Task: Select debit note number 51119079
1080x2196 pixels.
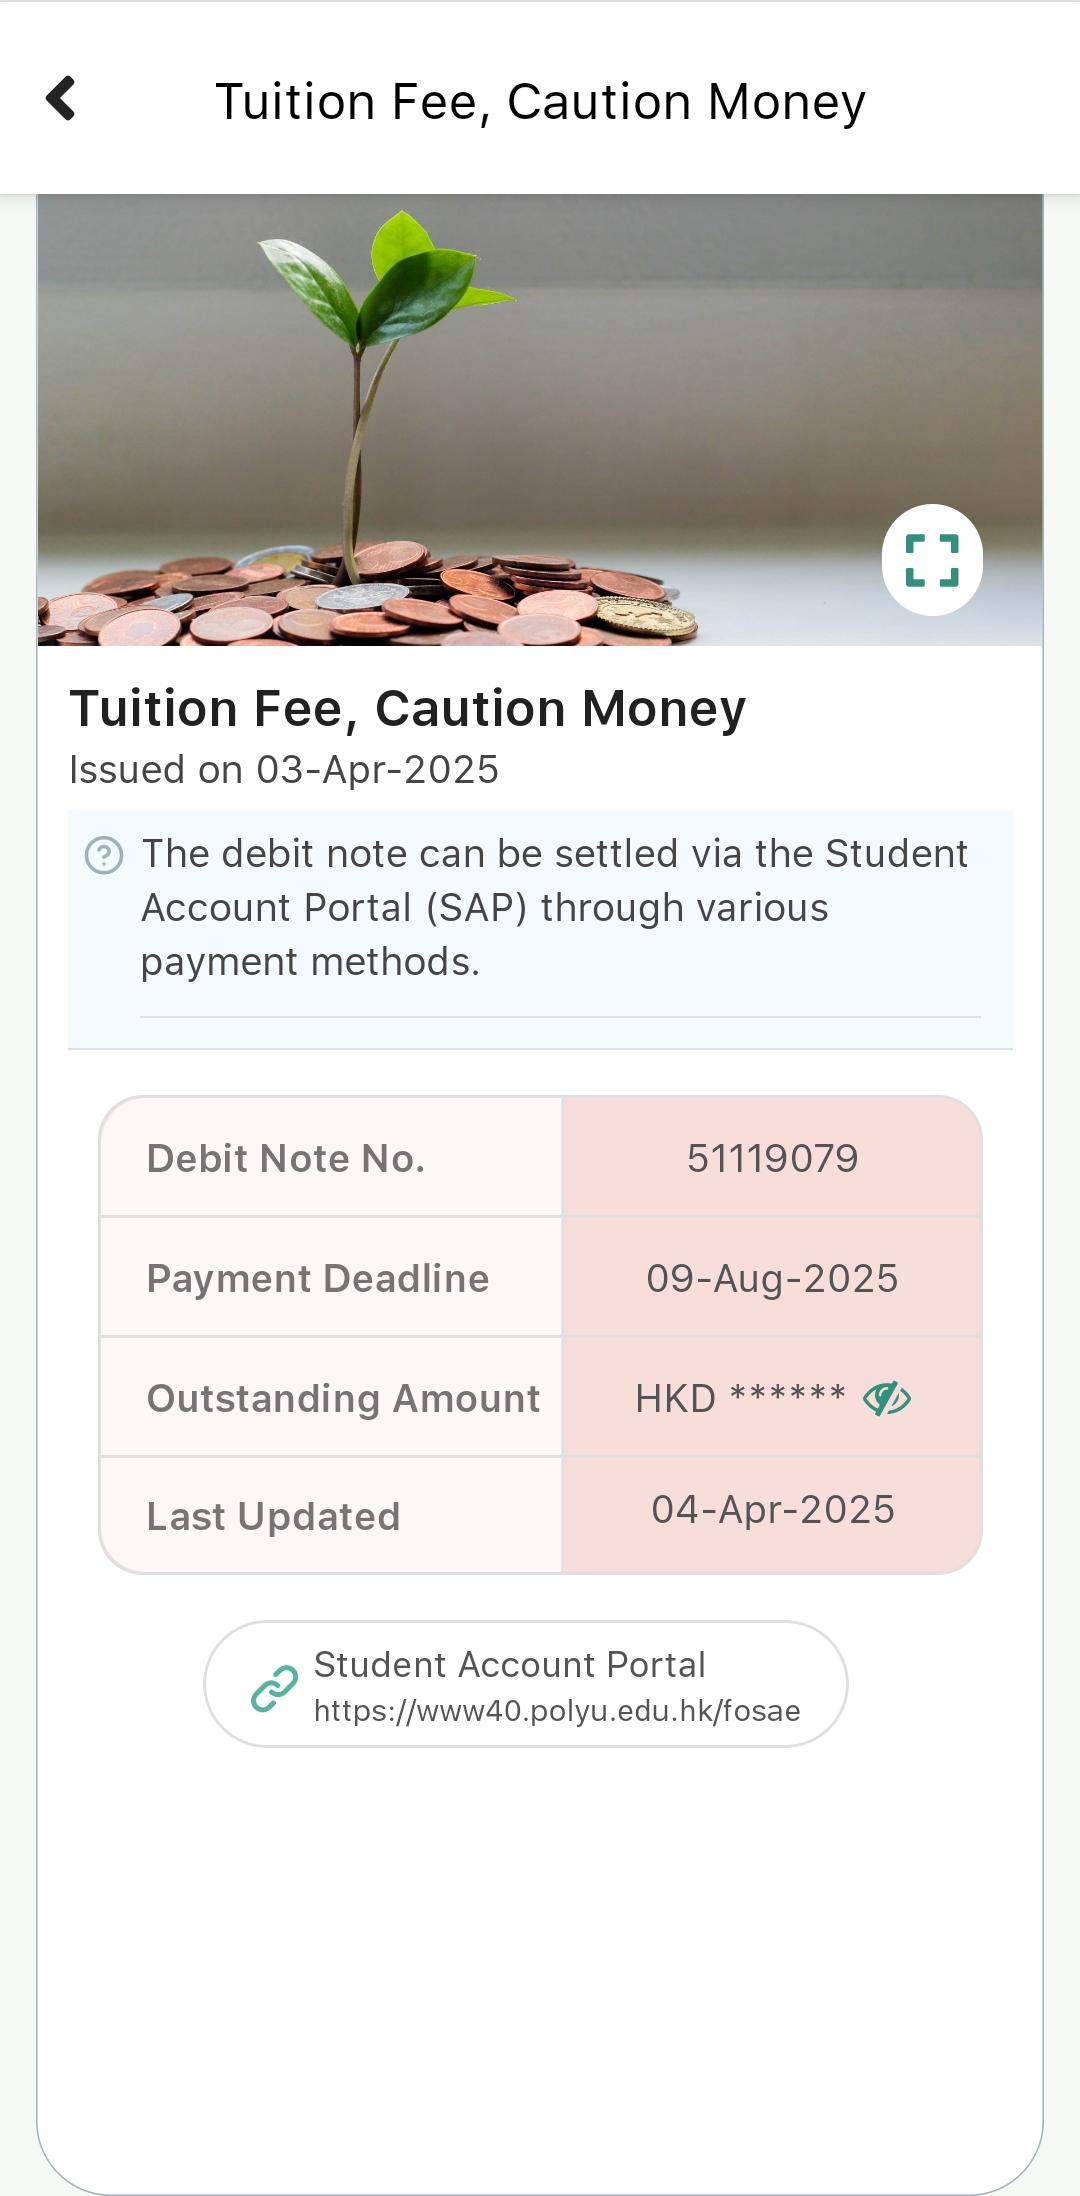Action: coord(772,1158)
